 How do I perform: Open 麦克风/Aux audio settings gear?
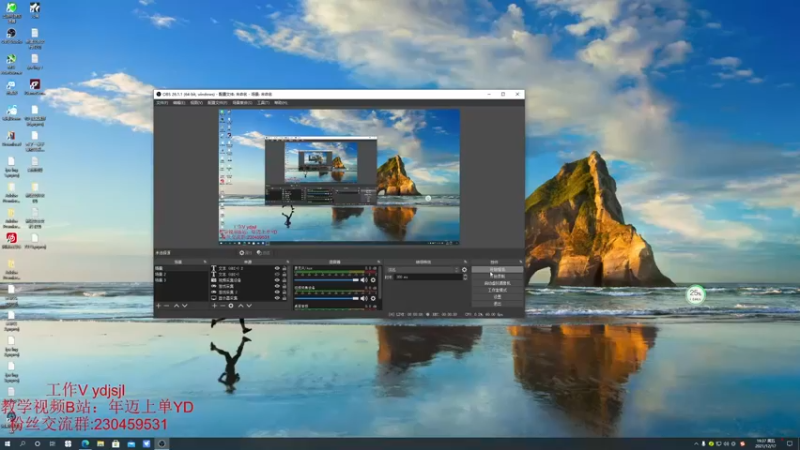click(373, 280)
